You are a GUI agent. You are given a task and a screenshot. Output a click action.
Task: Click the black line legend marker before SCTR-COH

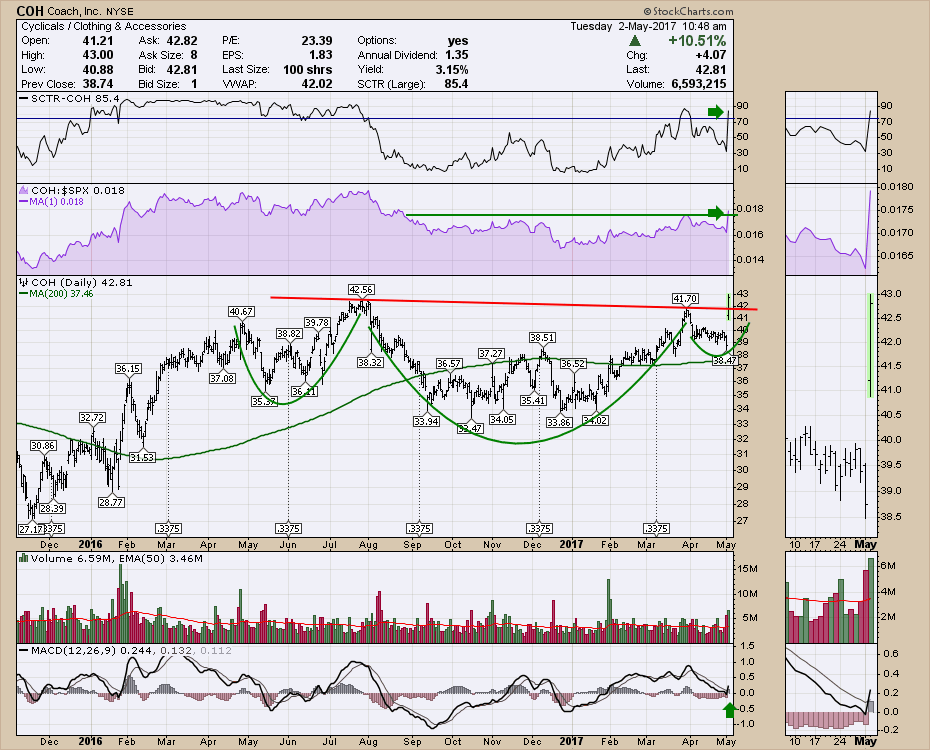coord(24,98)
